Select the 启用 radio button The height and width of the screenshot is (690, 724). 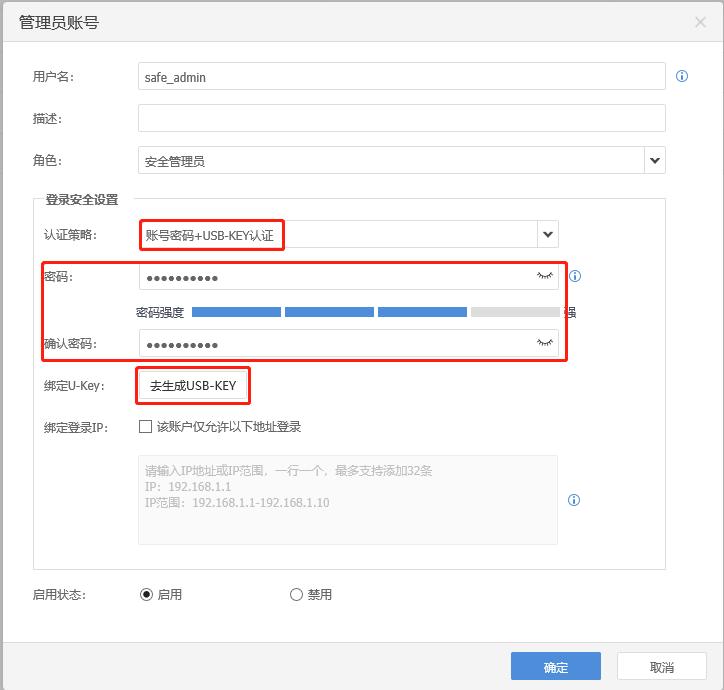point(147,594)
